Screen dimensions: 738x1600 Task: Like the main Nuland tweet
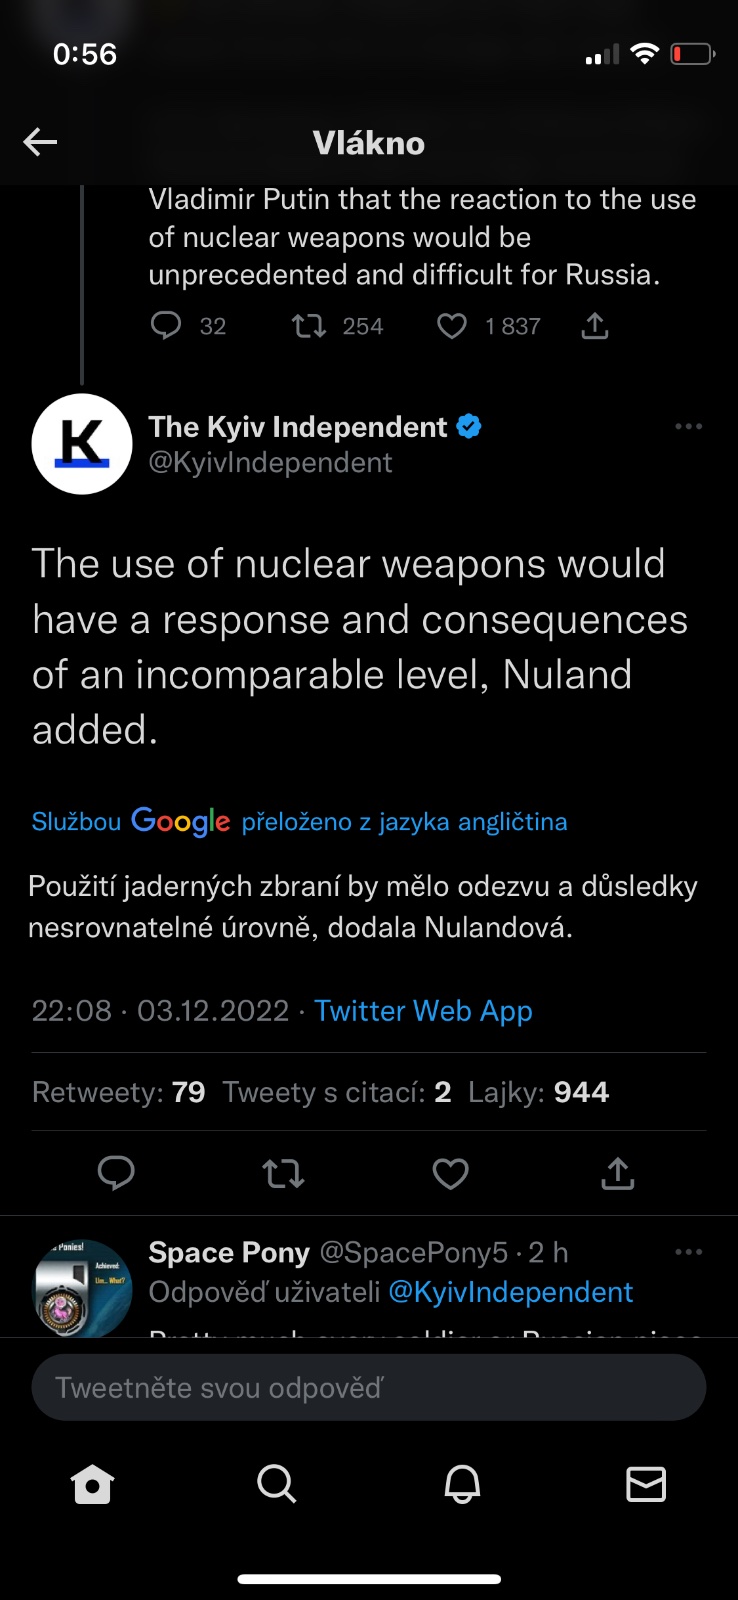click(450, 1173)
